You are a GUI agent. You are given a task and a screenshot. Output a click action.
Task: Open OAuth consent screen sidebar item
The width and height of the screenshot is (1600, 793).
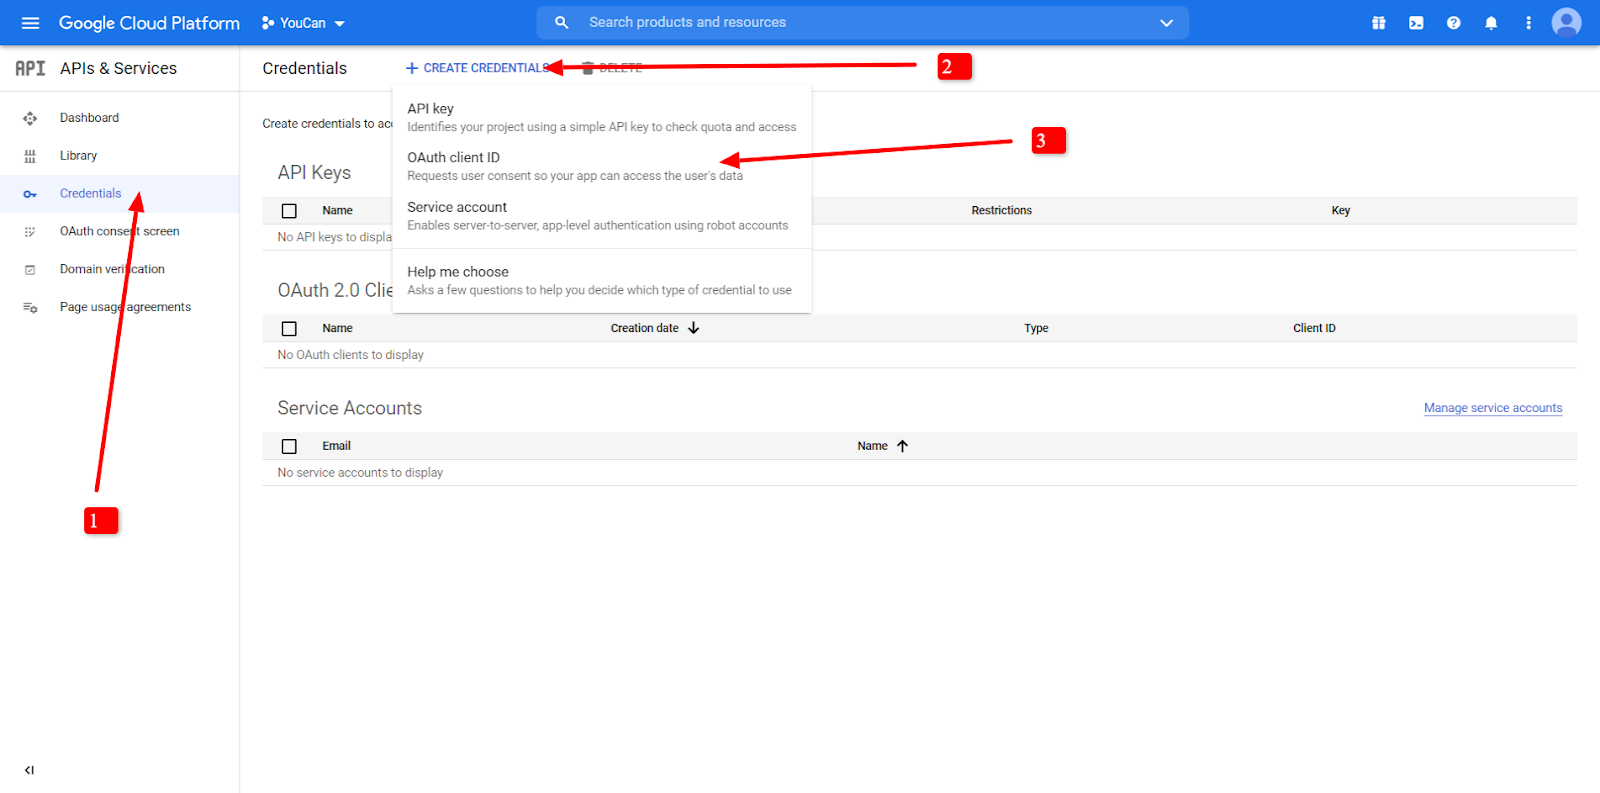(119, 232)
